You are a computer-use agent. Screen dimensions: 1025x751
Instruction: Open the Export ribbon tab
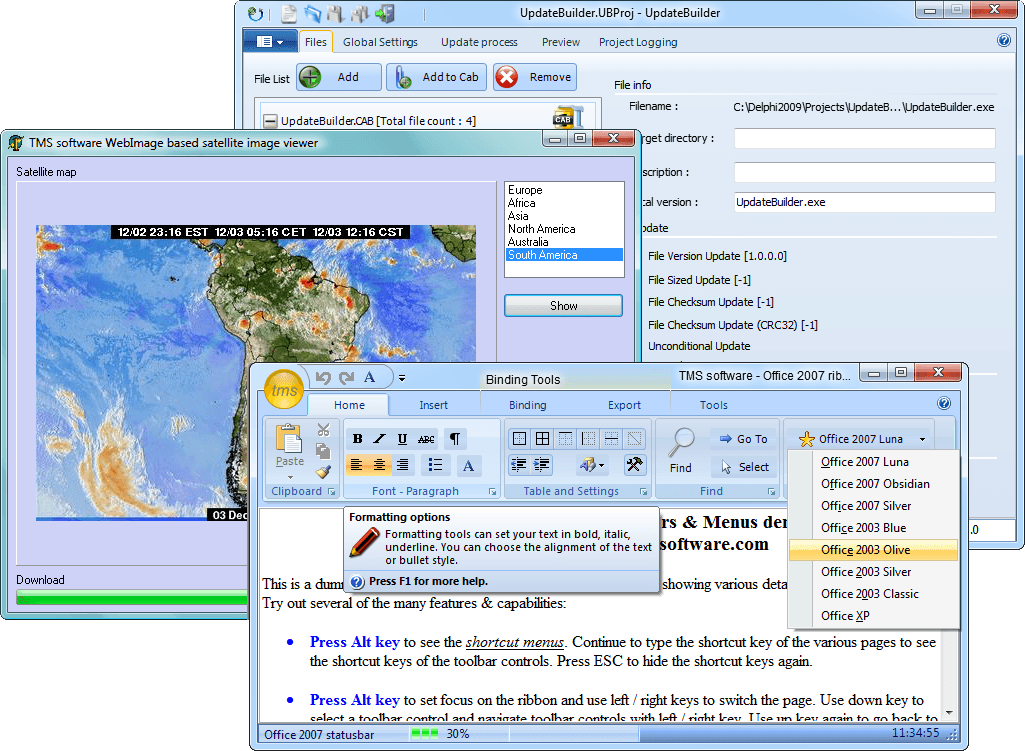click(x=624, y=405)
